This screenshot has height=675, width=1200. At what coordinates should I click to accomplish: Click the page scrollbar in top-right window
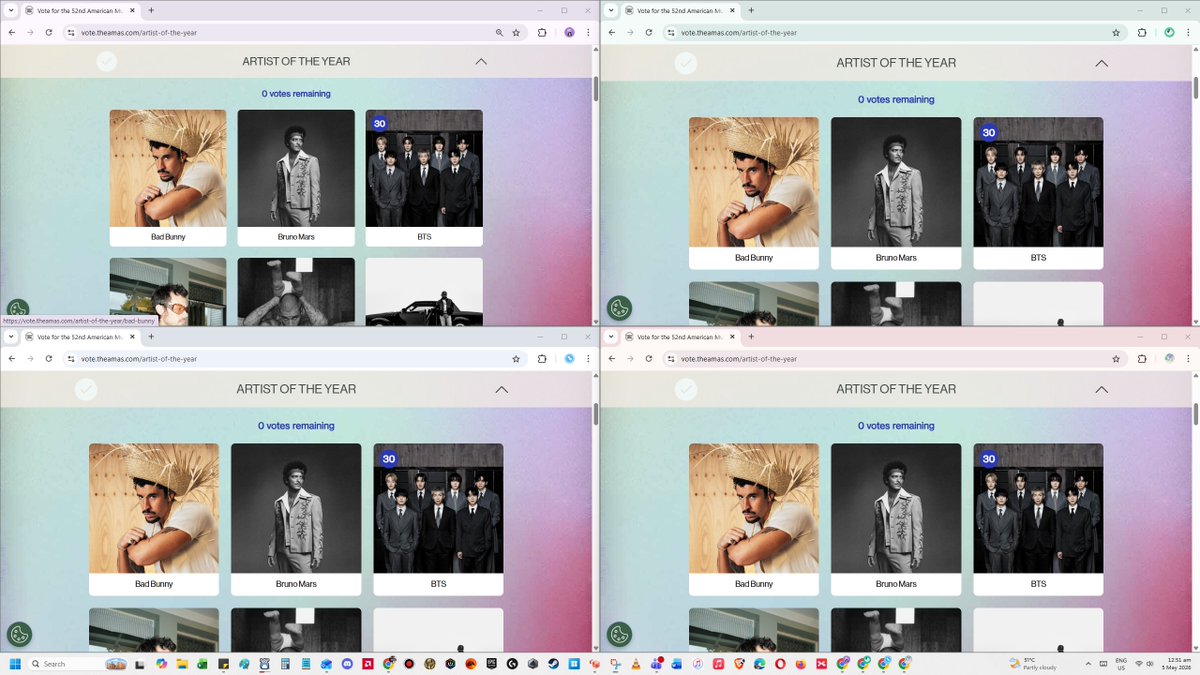pyautogui.click(x=1195, y=87)
